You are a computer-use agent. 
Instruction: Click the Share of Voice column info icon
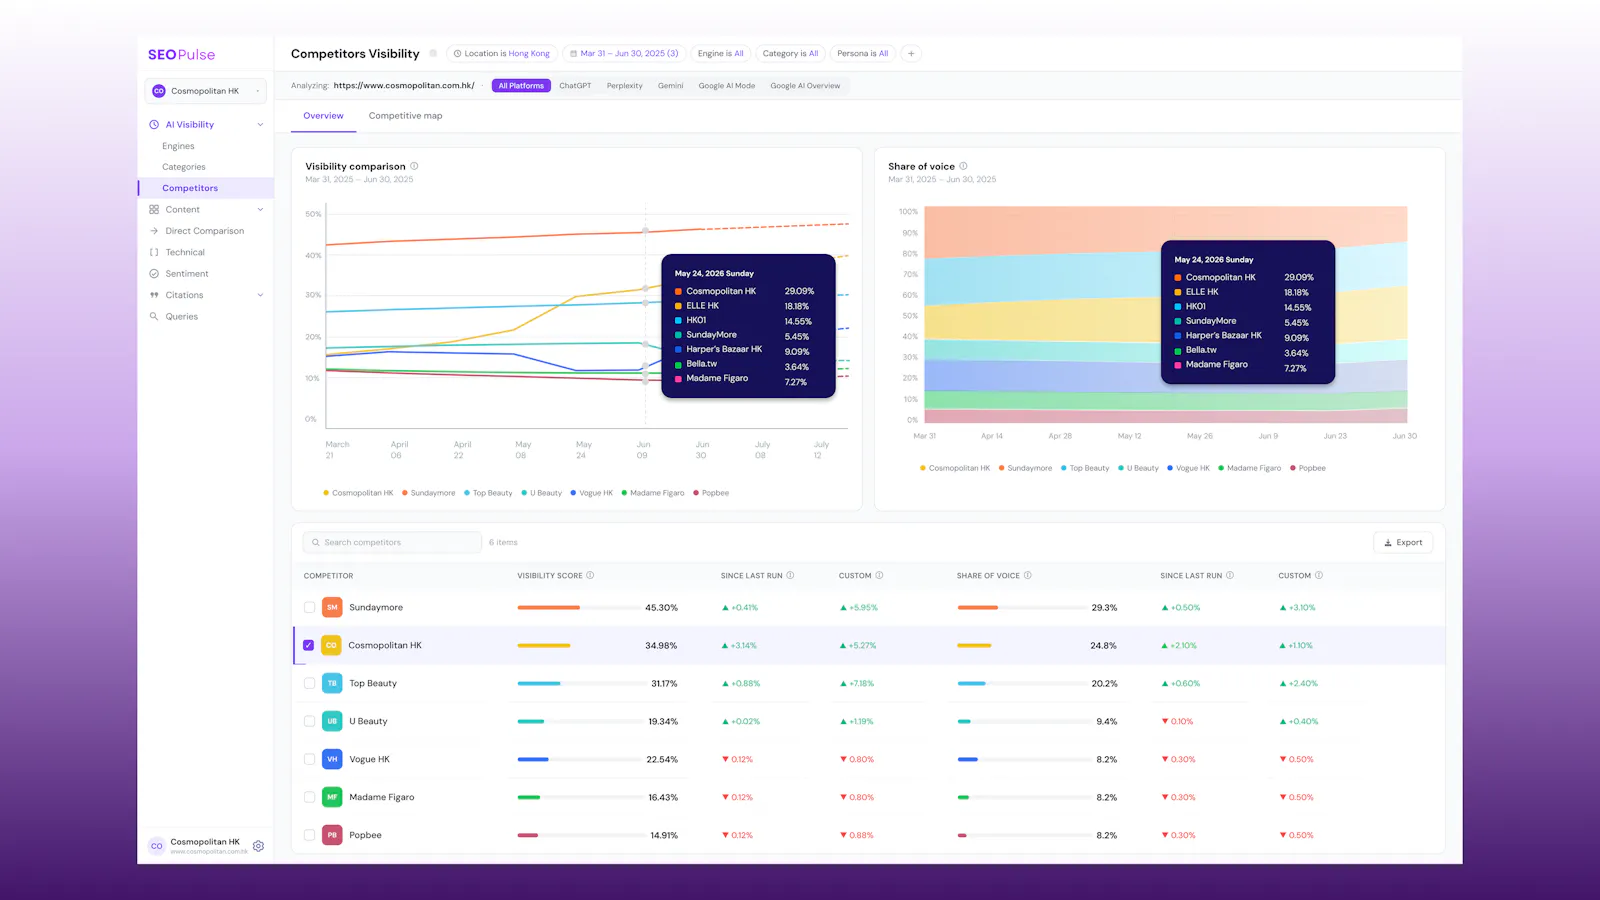1027,576
